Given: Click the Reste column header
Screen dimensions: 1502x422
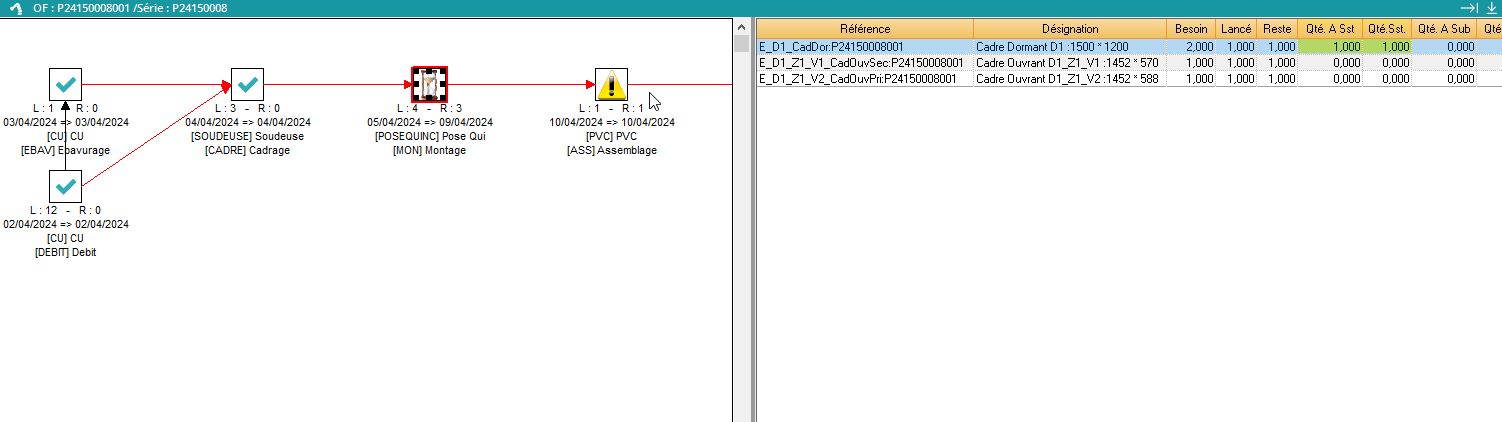Looking at the screenshot, I should click(1277, 29).
